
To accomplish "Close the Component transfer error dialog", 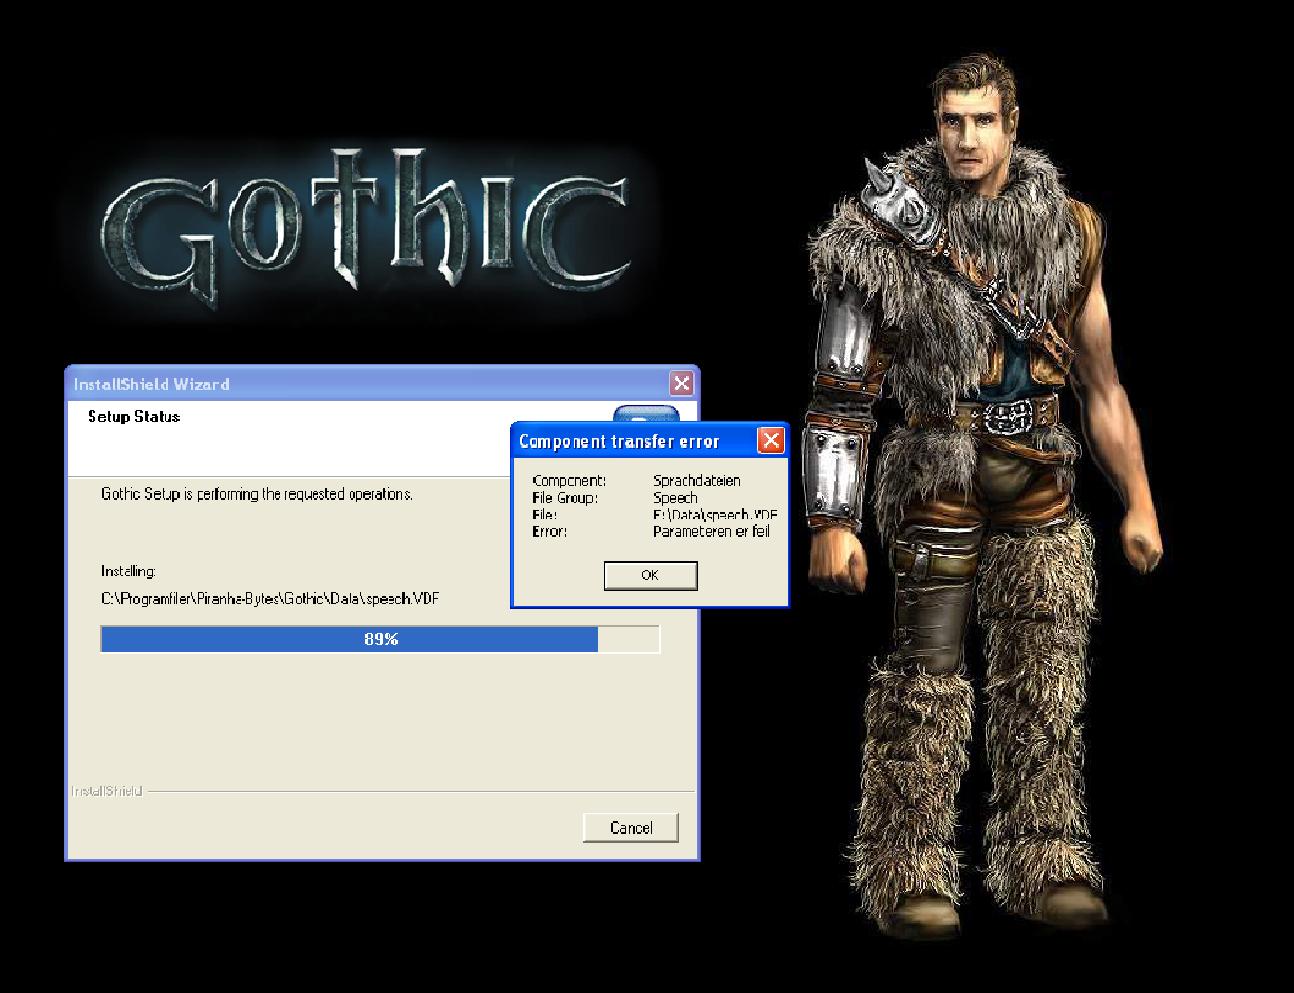I will click(770, 441).
